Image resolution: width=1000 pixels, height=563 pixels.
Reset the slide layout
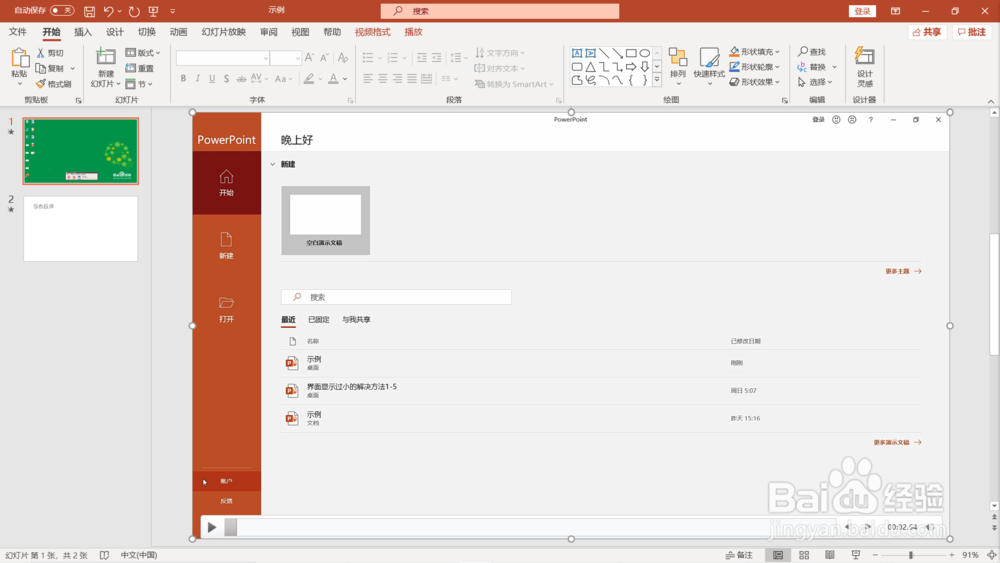click(x=140, y=68)
